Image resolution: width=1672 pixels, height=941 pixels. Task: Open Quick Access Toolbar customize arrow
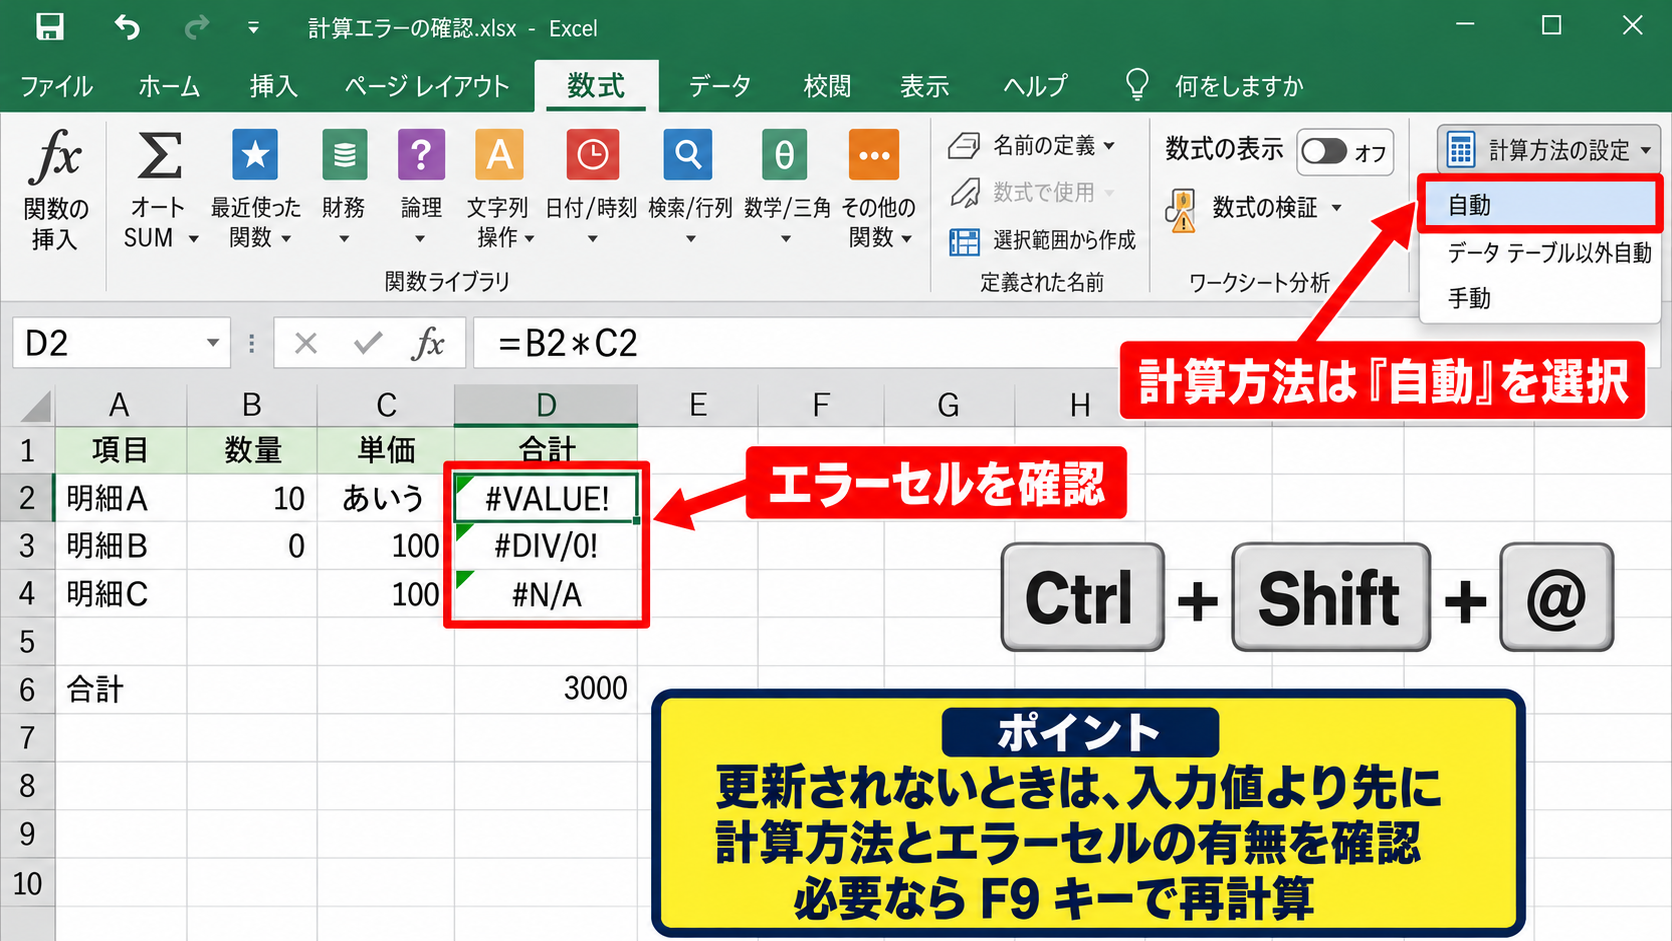(253, 28)
